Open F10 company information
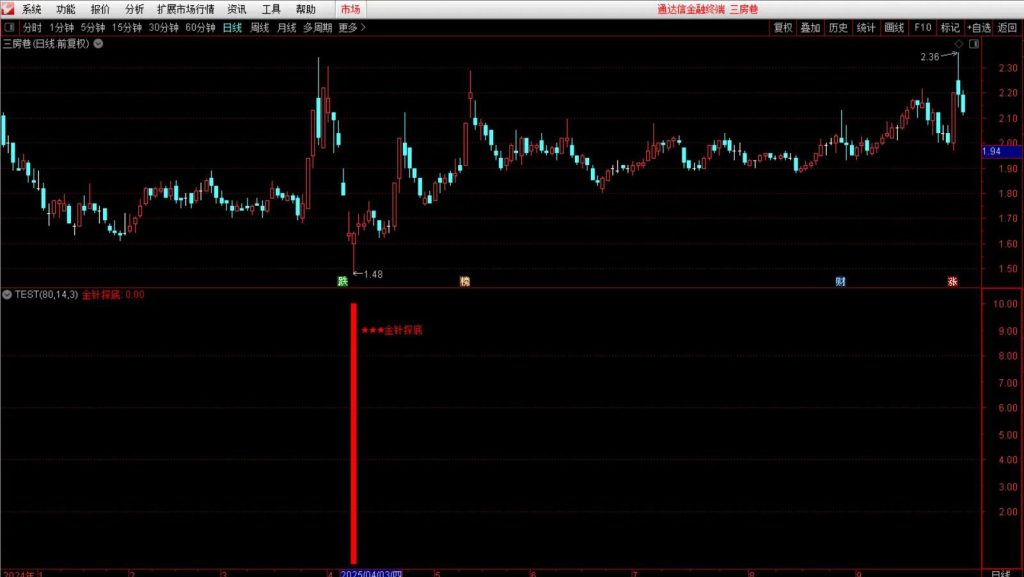The height and width of the screenshot is (577, 1024). point(922,28)
